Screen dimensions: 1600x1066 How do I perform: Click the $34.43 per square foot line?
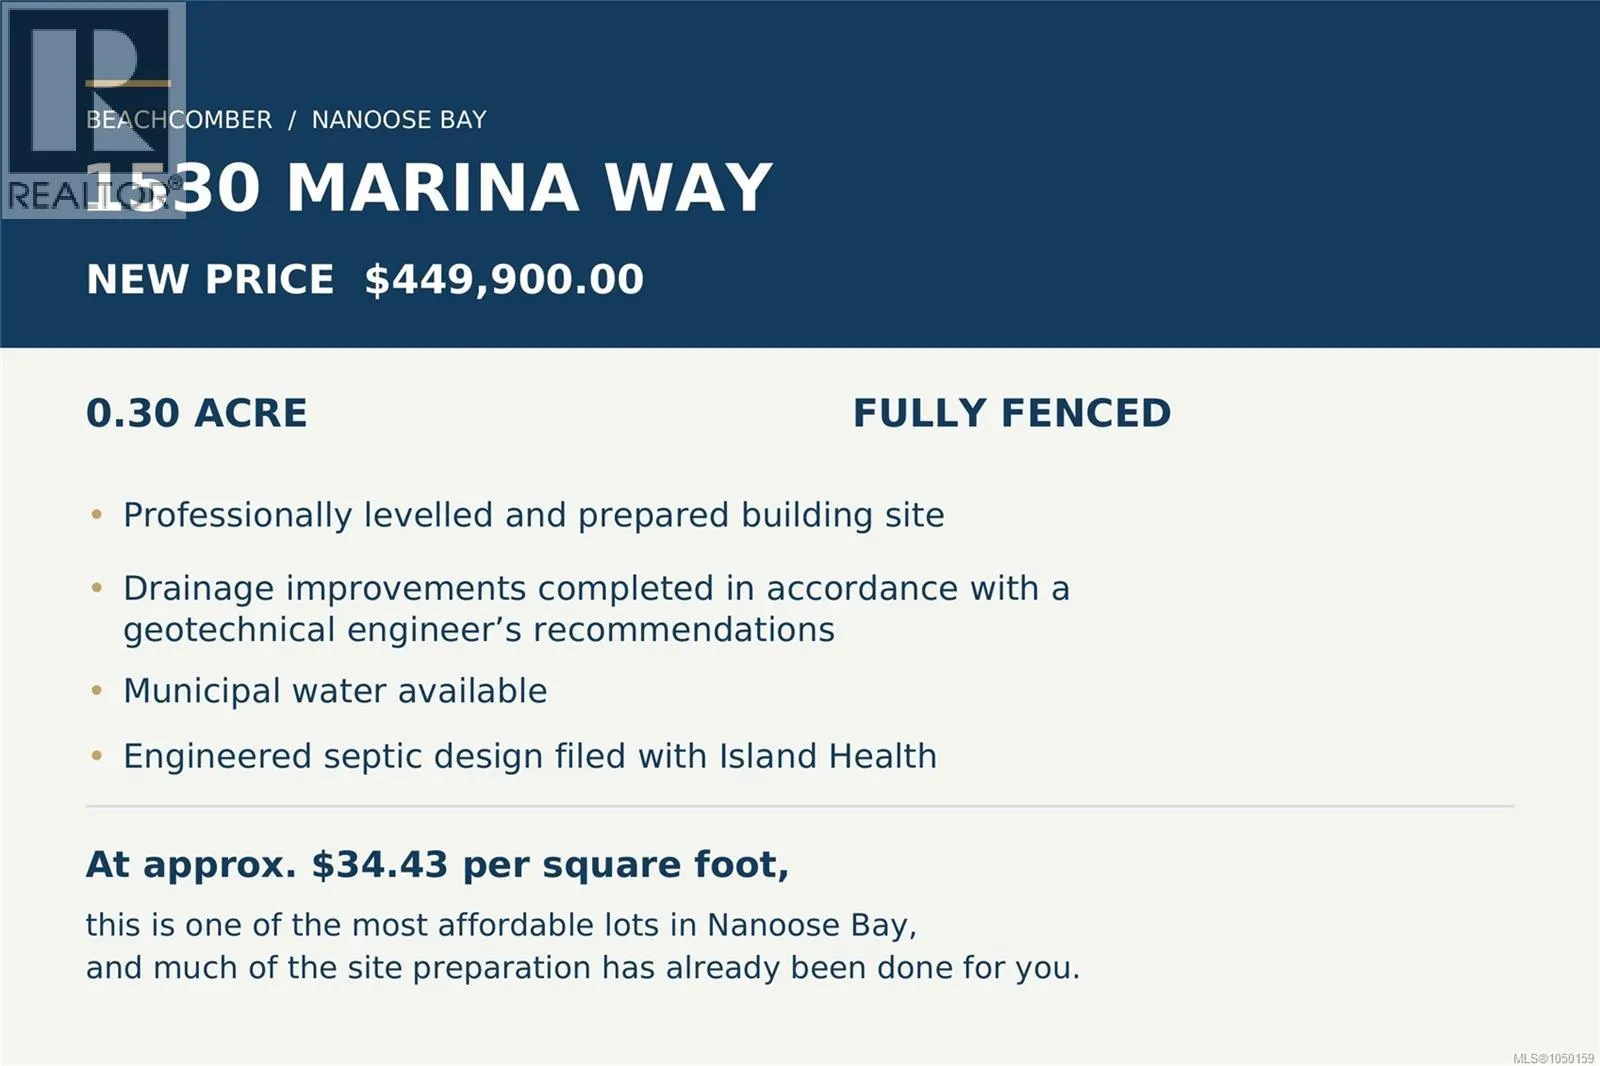tap(437, 865)
